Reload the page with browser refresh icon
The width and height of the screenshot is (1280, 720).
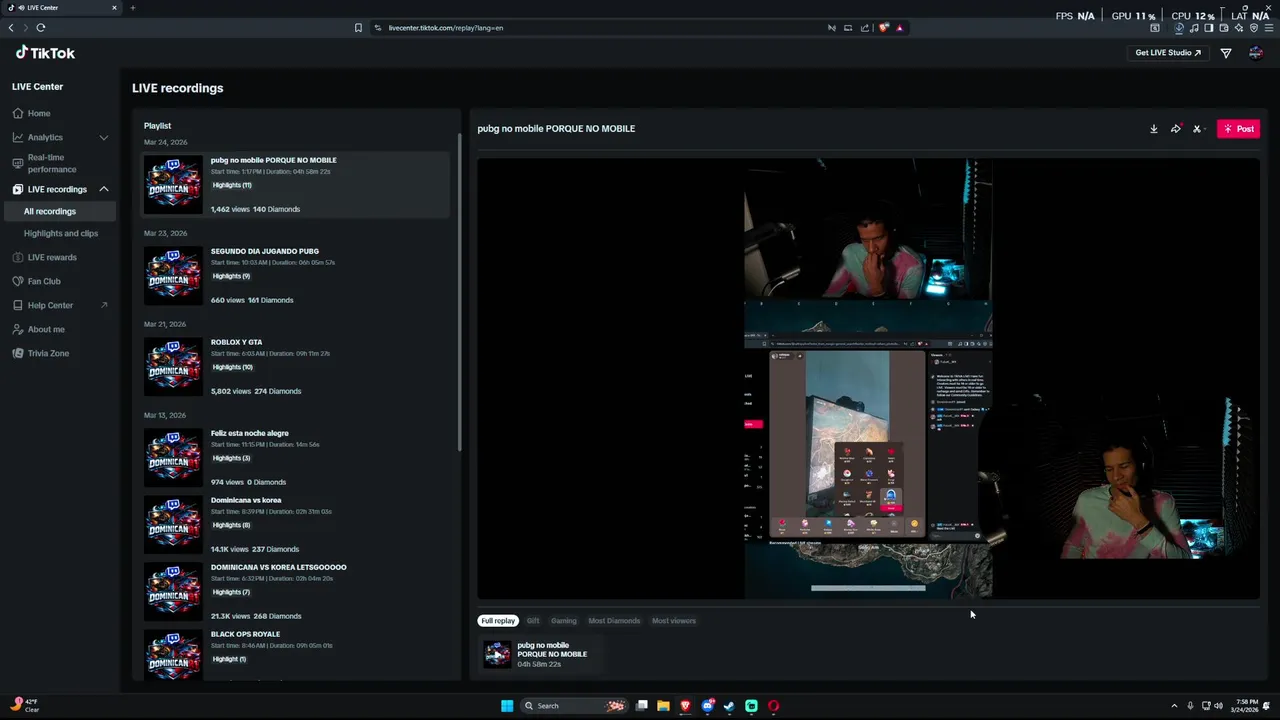41,28
